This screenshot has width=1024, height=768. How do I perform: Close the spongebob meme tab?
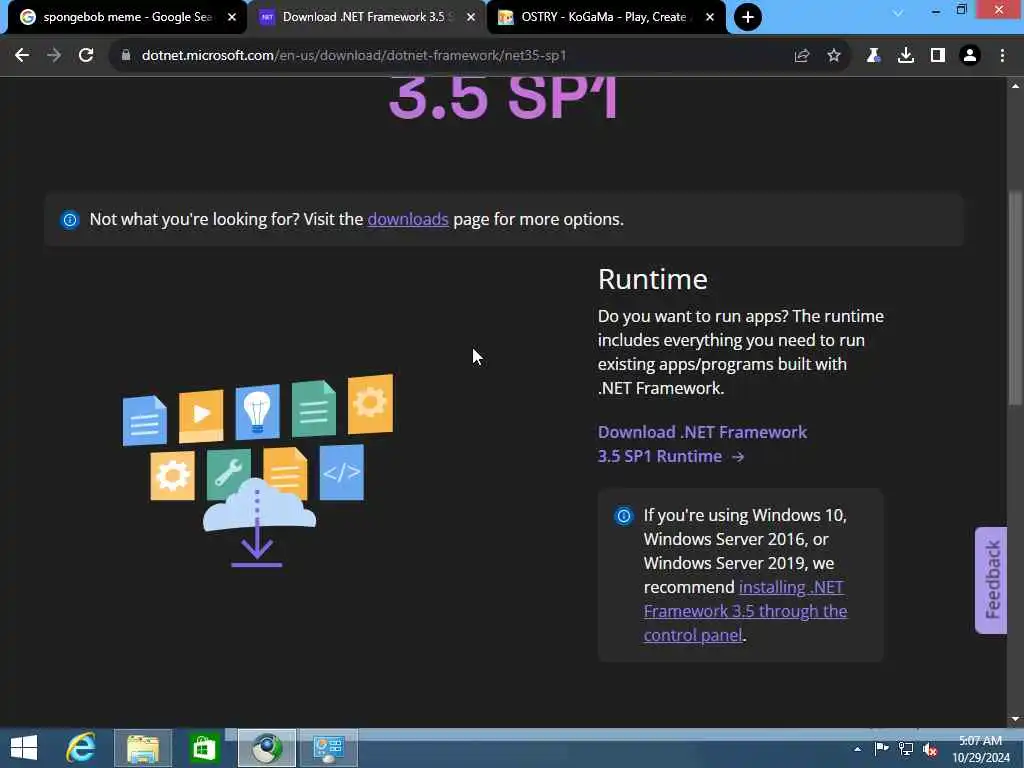(x=232, y=17)
